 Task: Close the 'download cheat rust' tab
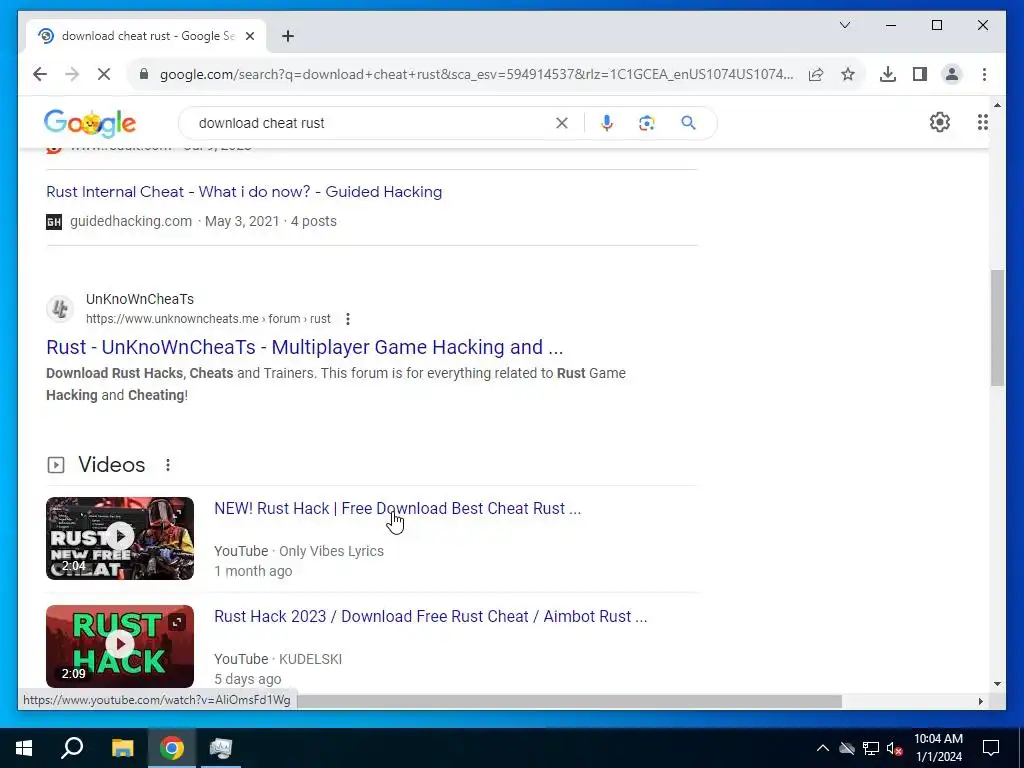[249, 36]
